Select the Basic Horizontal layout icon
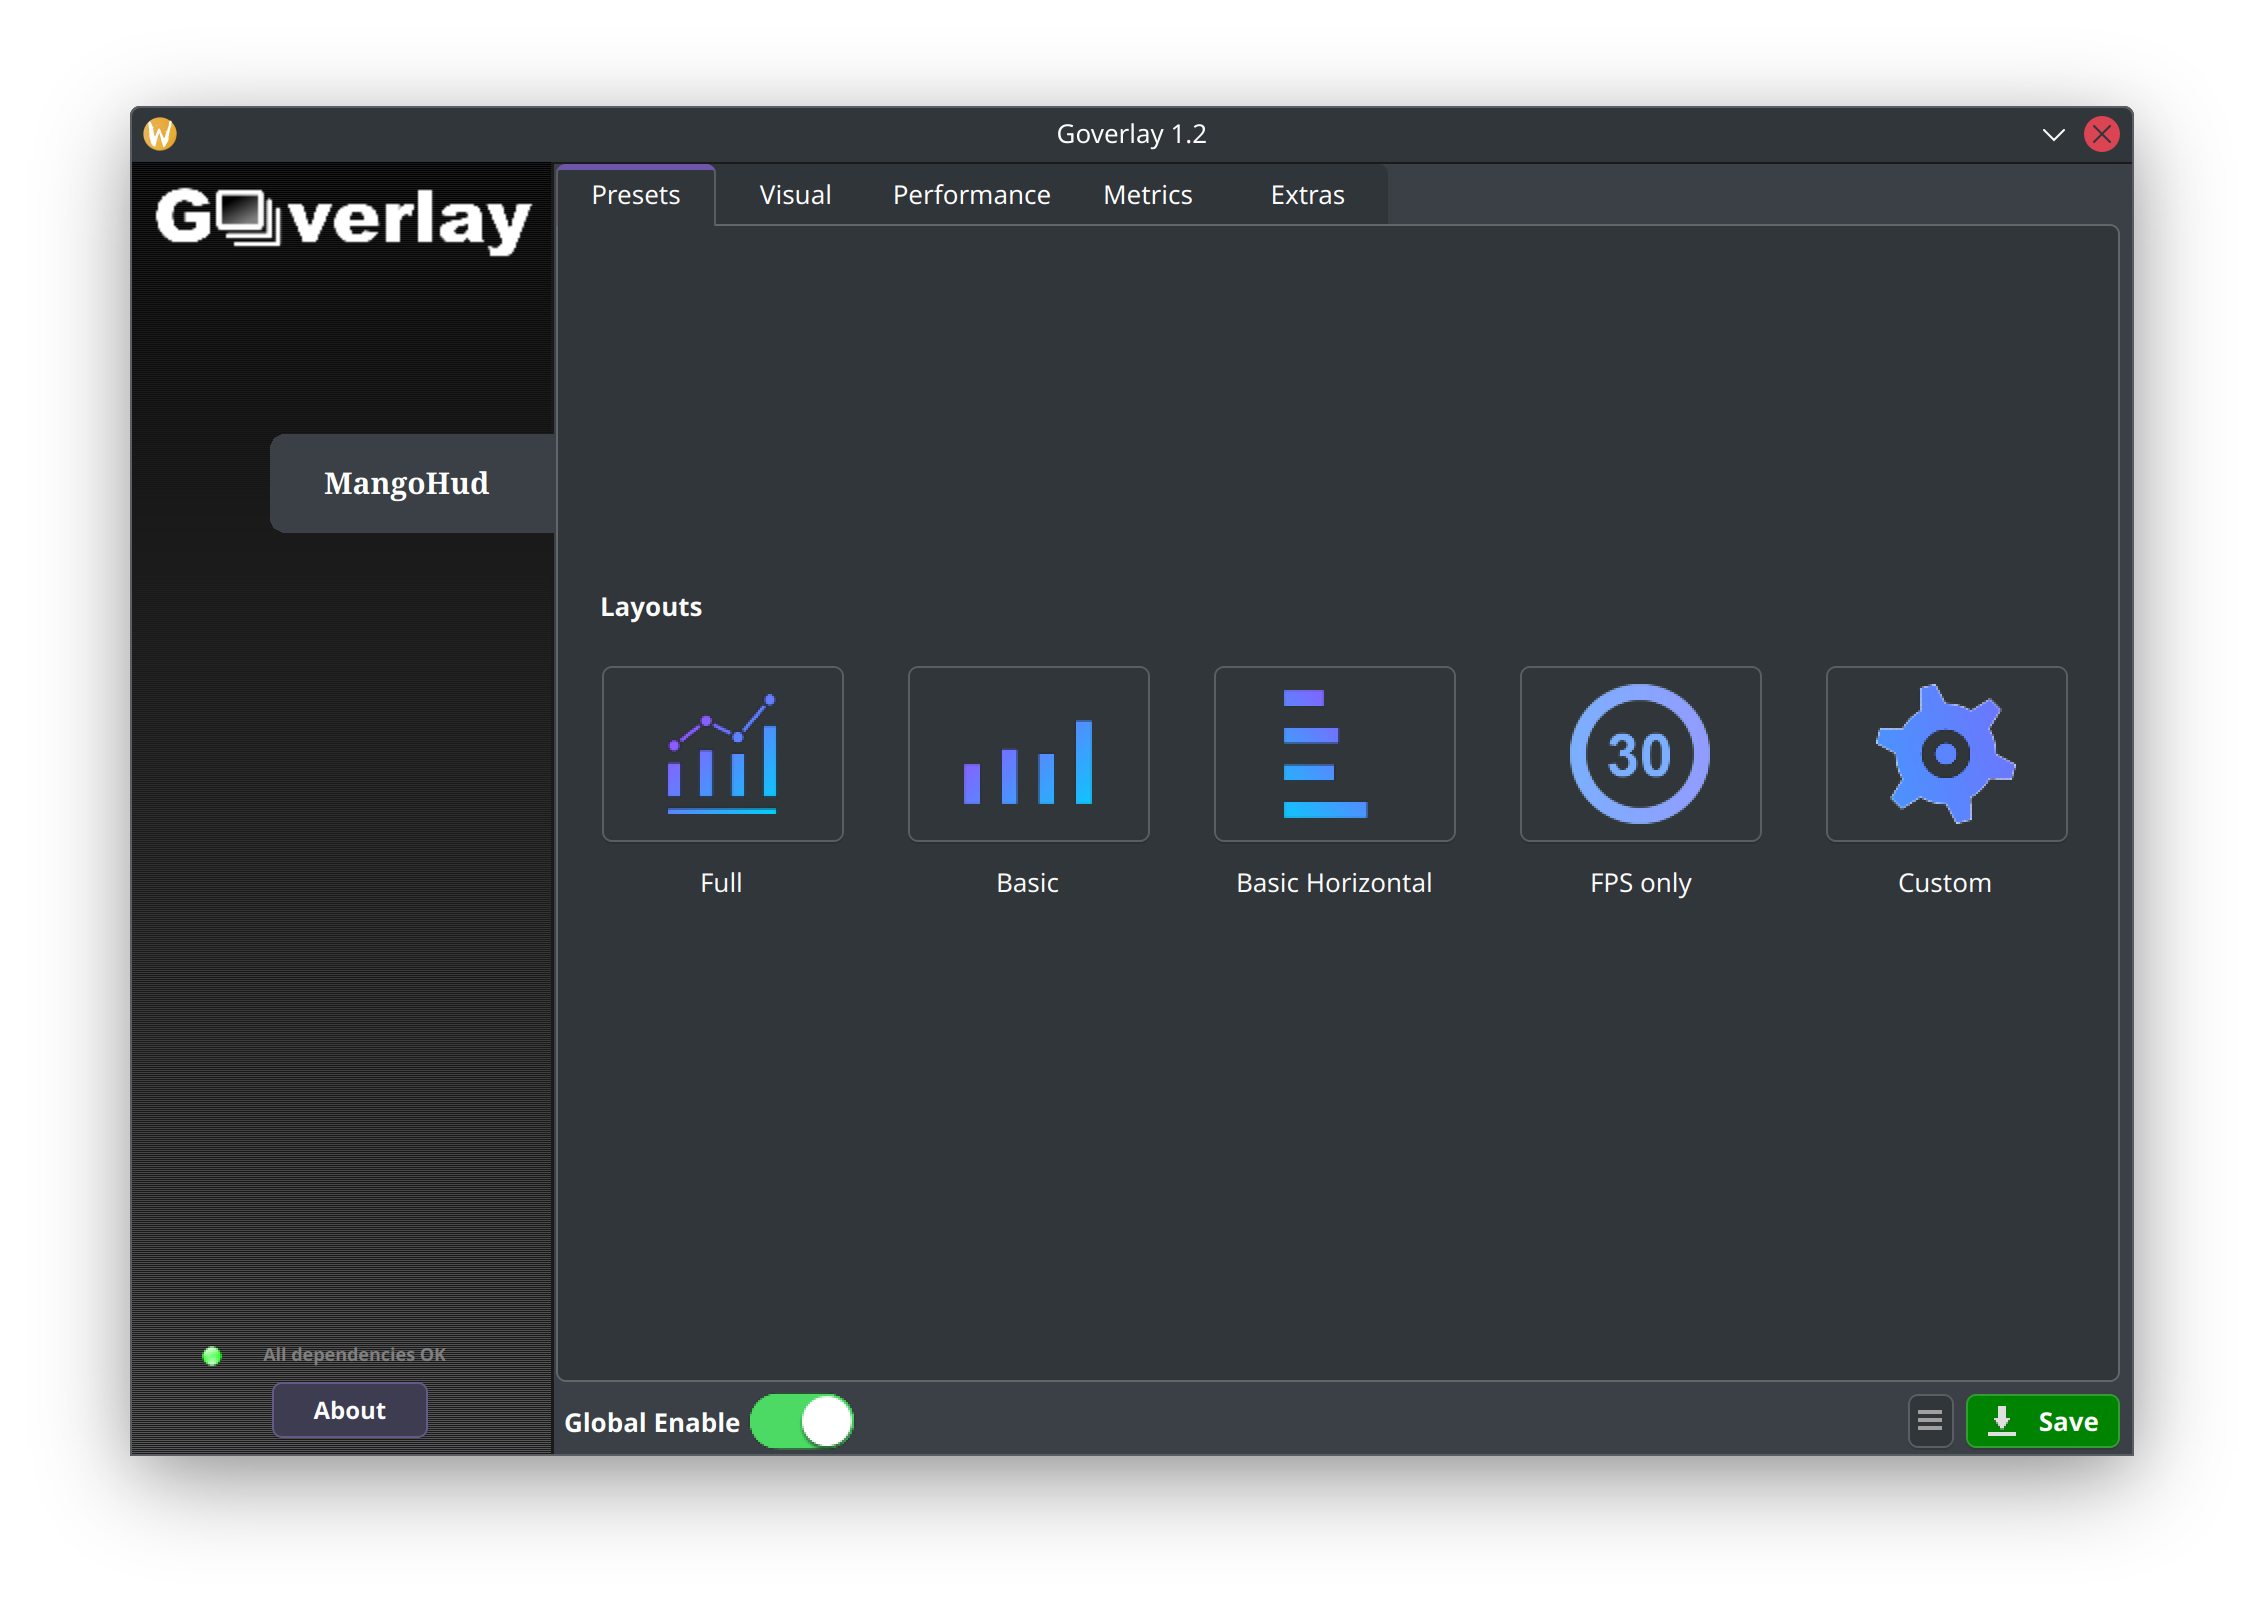The width and height of the screenshot is (2266, 1612). [x=1334, y=754]
